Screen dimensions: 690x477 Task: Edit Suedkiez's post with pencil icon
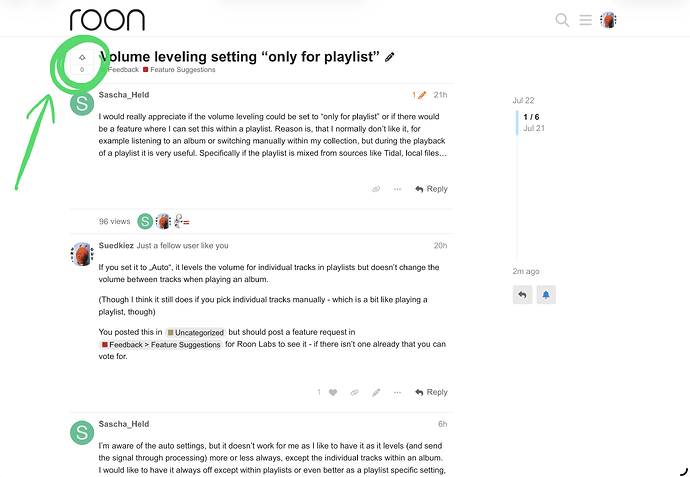point(376,393)
